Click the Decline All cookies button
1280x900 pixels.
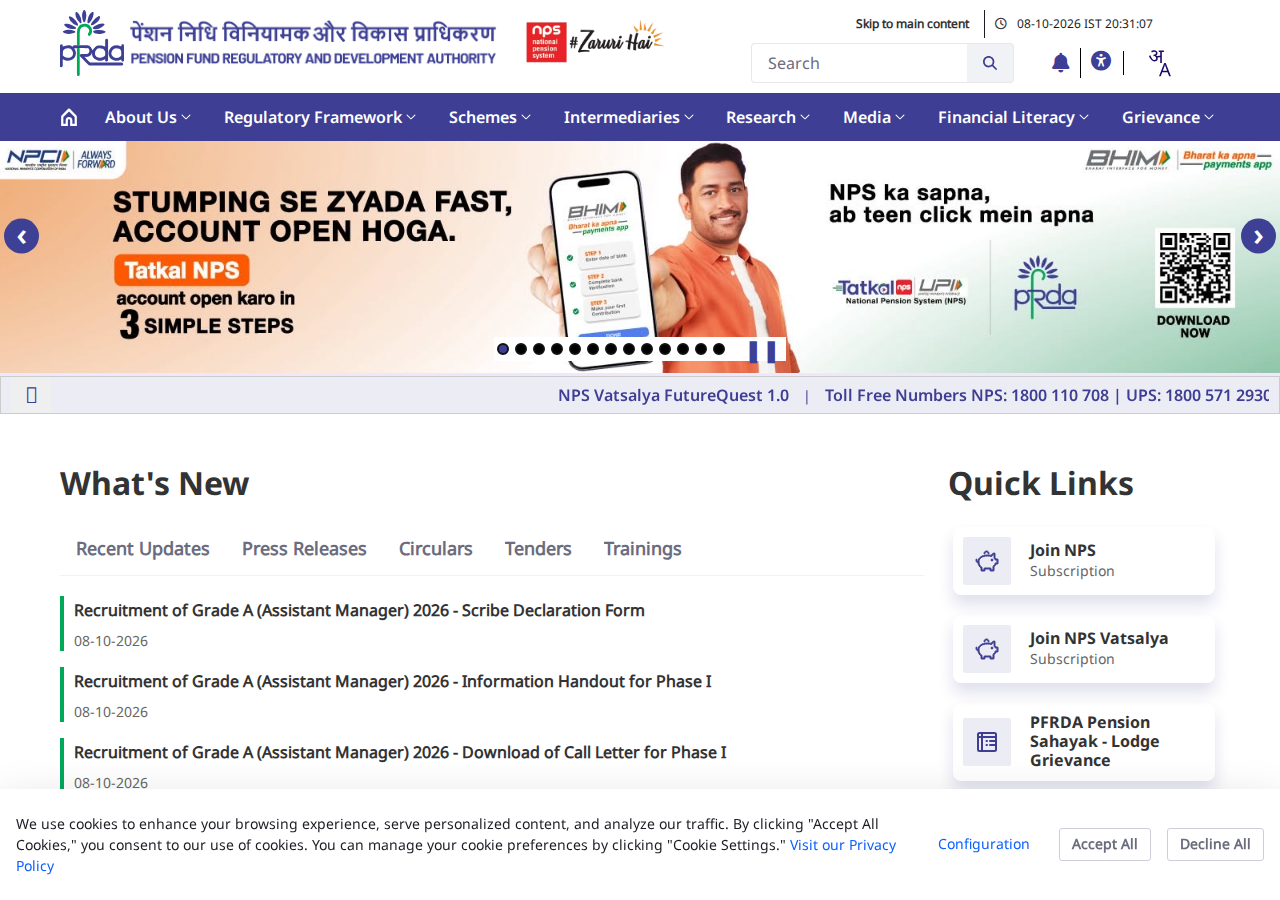[1215, 844]
